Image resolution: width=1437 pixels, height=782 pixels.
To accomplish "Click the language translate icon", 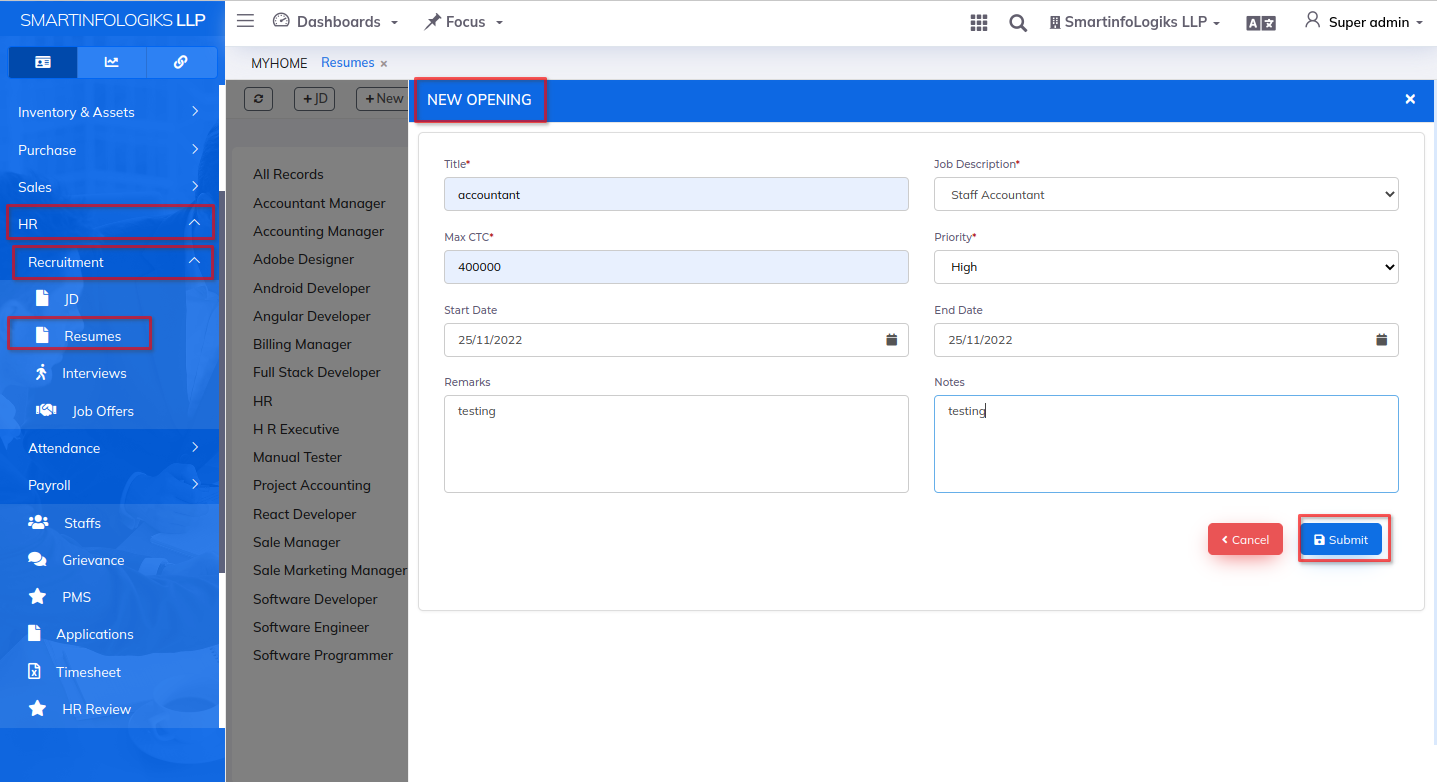I will pyautogui.click(x=1261, y=23).
